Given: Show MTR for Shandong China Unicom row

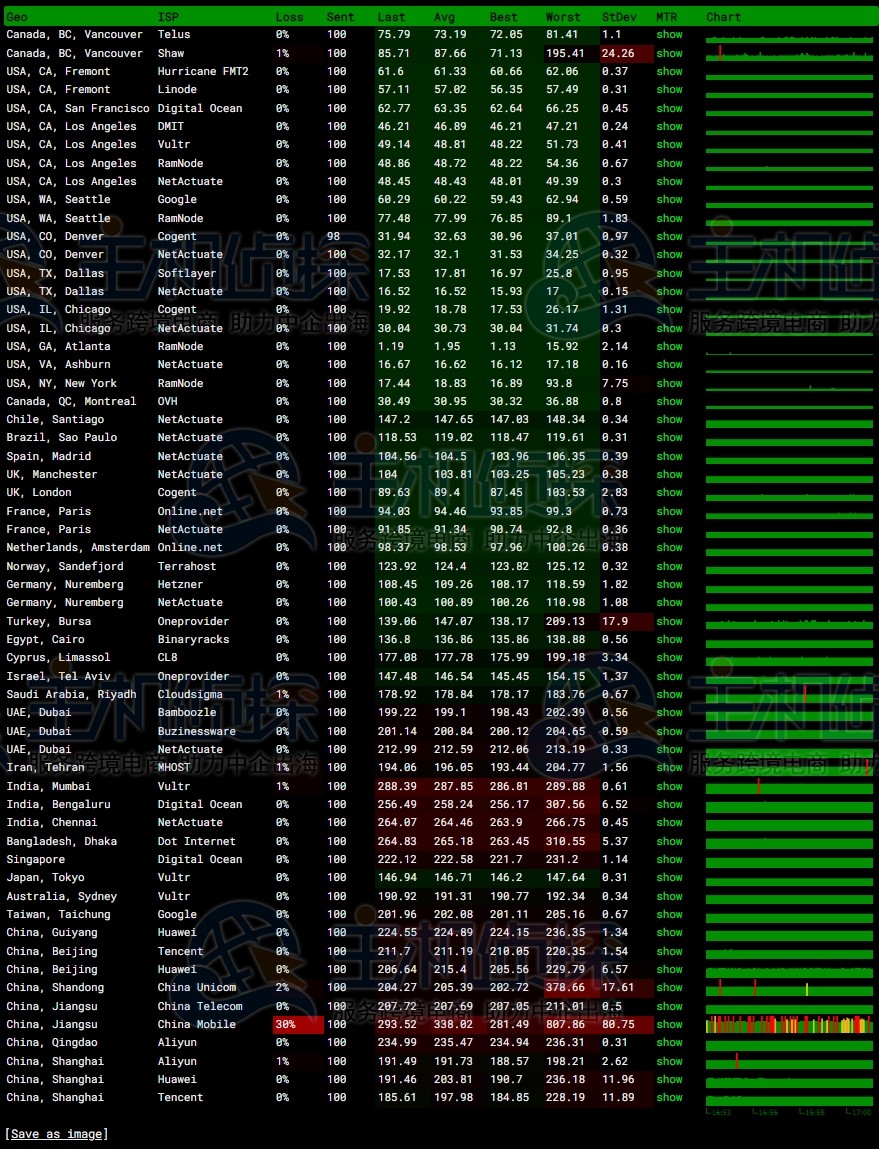Looking at the screenshot, I should (669, 988).
